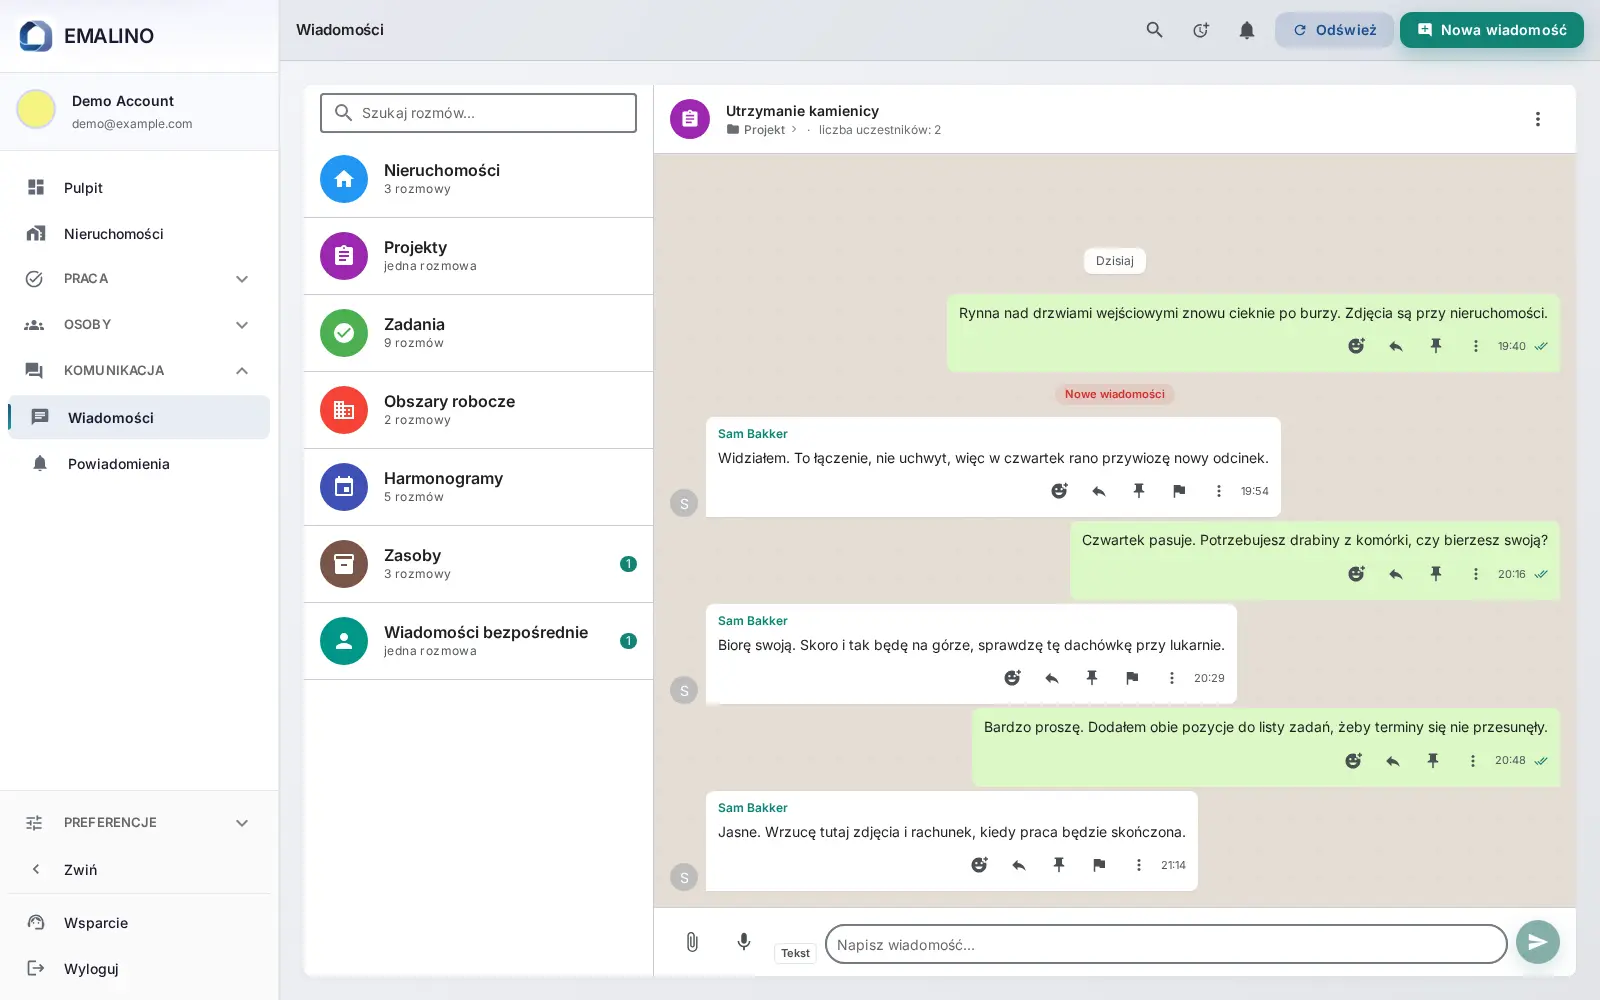This screenshot has height=1000, width=1600.
Task: Open Nieruchomości in the sidebar menu
Action: pos(139,234)
